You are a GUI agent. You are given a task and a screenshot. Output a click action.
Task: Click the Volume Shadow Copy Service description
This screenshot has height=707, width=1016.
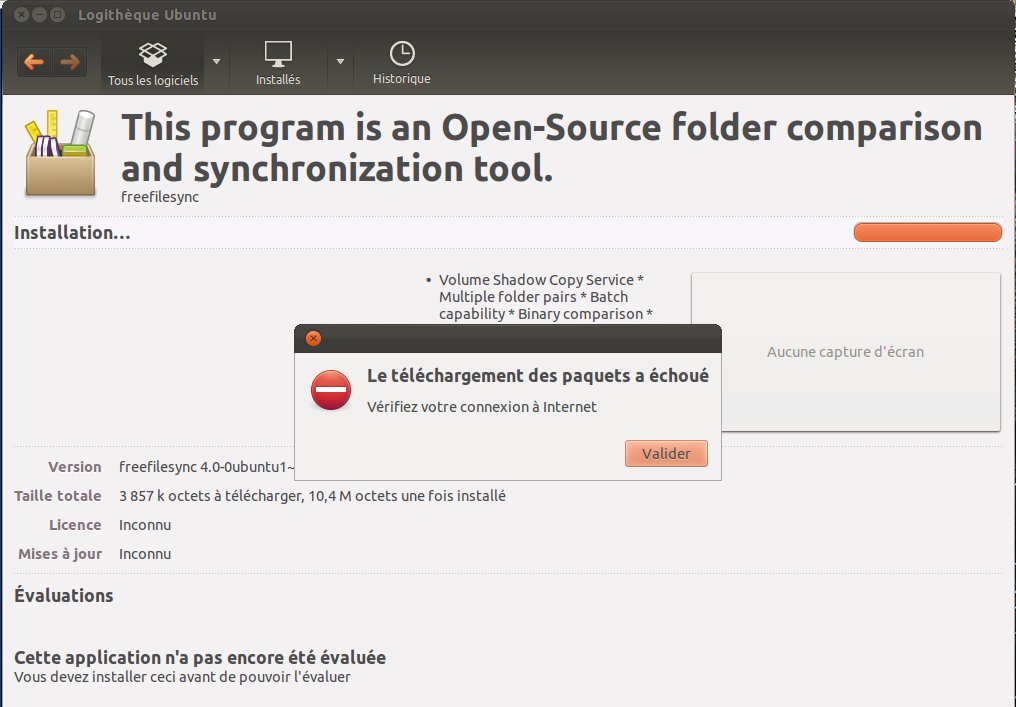(546, 297)
